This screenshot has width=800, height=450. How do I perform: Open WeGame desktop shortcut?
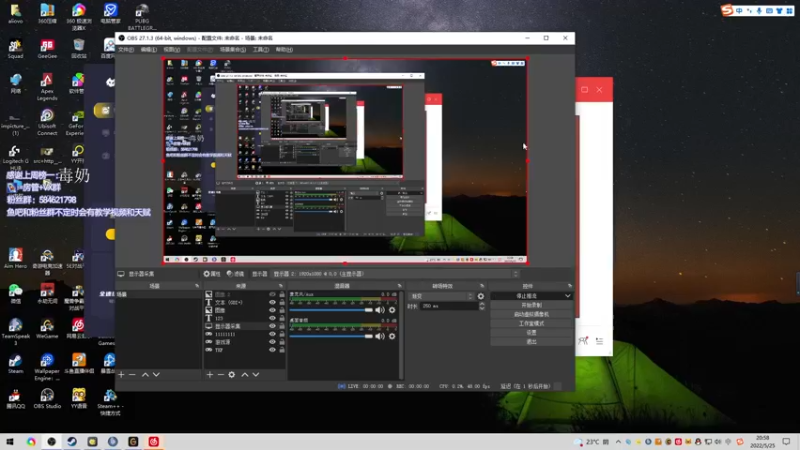47,329
